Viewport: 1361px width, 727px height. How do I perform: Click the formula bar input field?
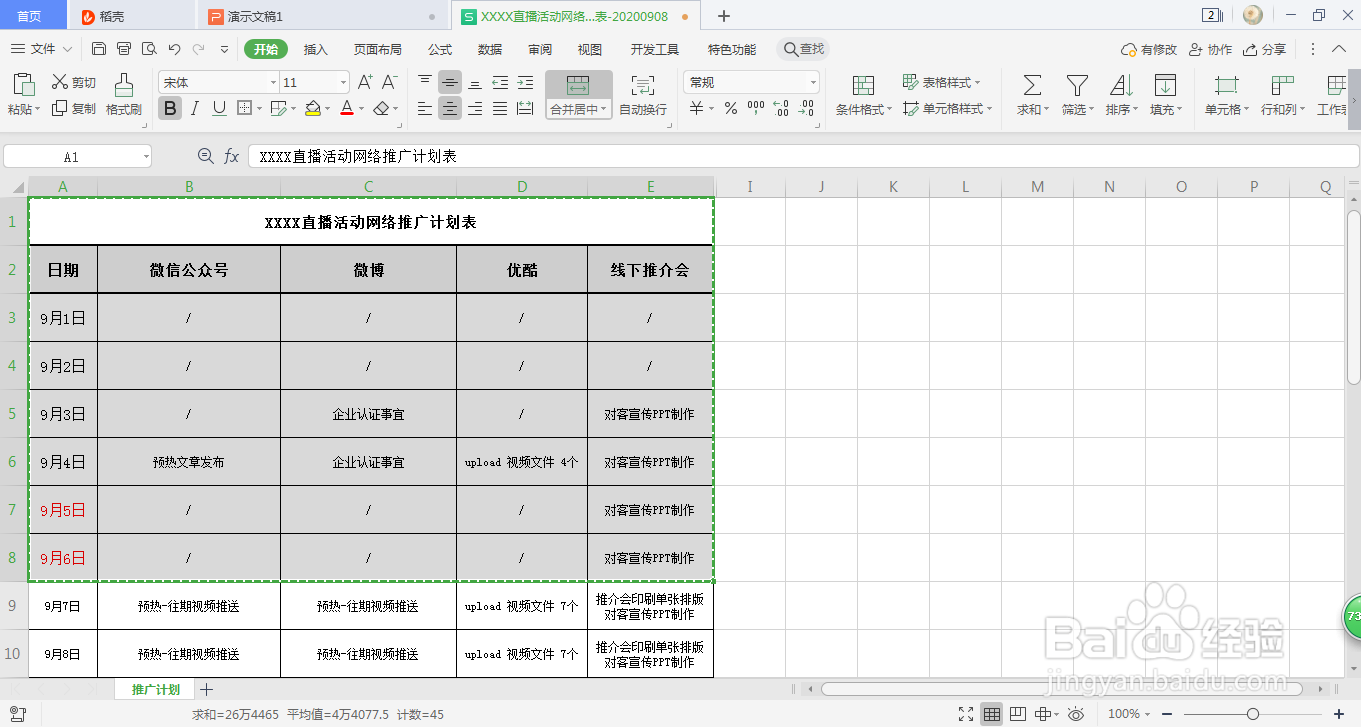click(x=803, y=156)
